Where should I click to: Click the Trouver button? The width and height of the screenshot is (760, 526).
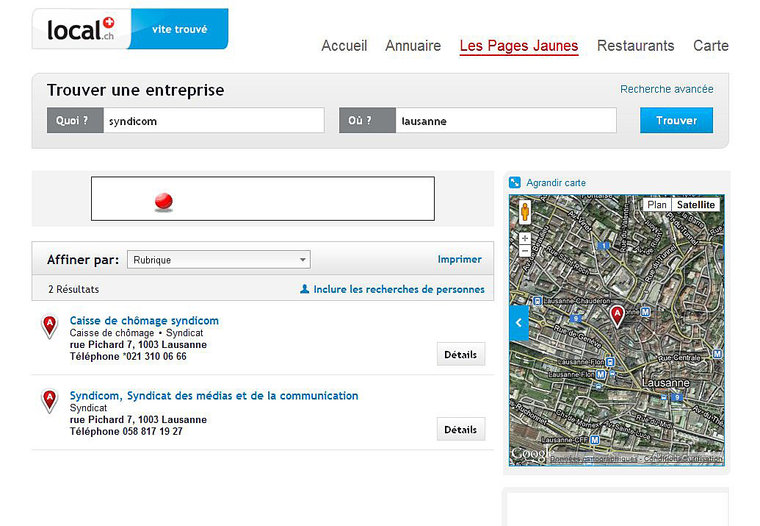[x=676, y=120]
